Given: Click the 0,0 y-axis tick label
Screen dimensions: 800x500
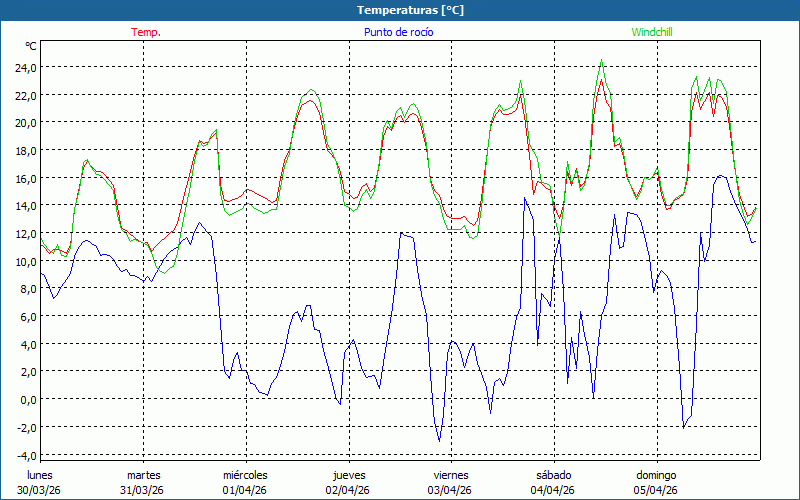Looking at the screenshot, I should point(27,399).
